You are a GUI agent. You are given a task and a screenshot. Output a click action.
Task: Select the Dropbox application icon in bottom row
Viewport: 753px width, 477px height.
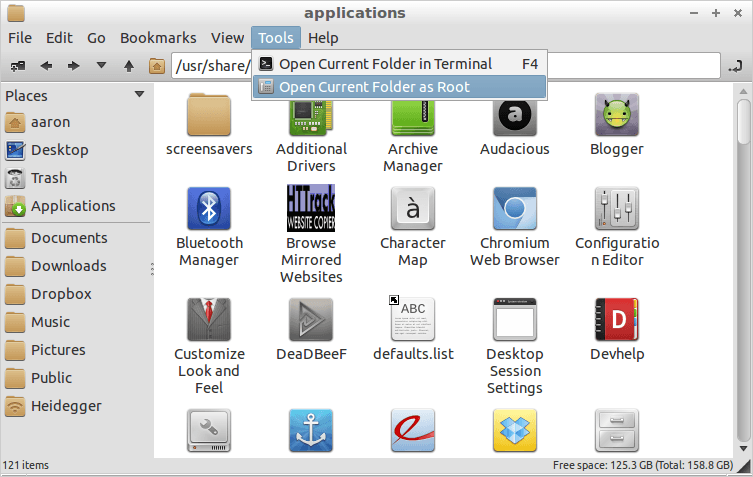click(515, 430)
